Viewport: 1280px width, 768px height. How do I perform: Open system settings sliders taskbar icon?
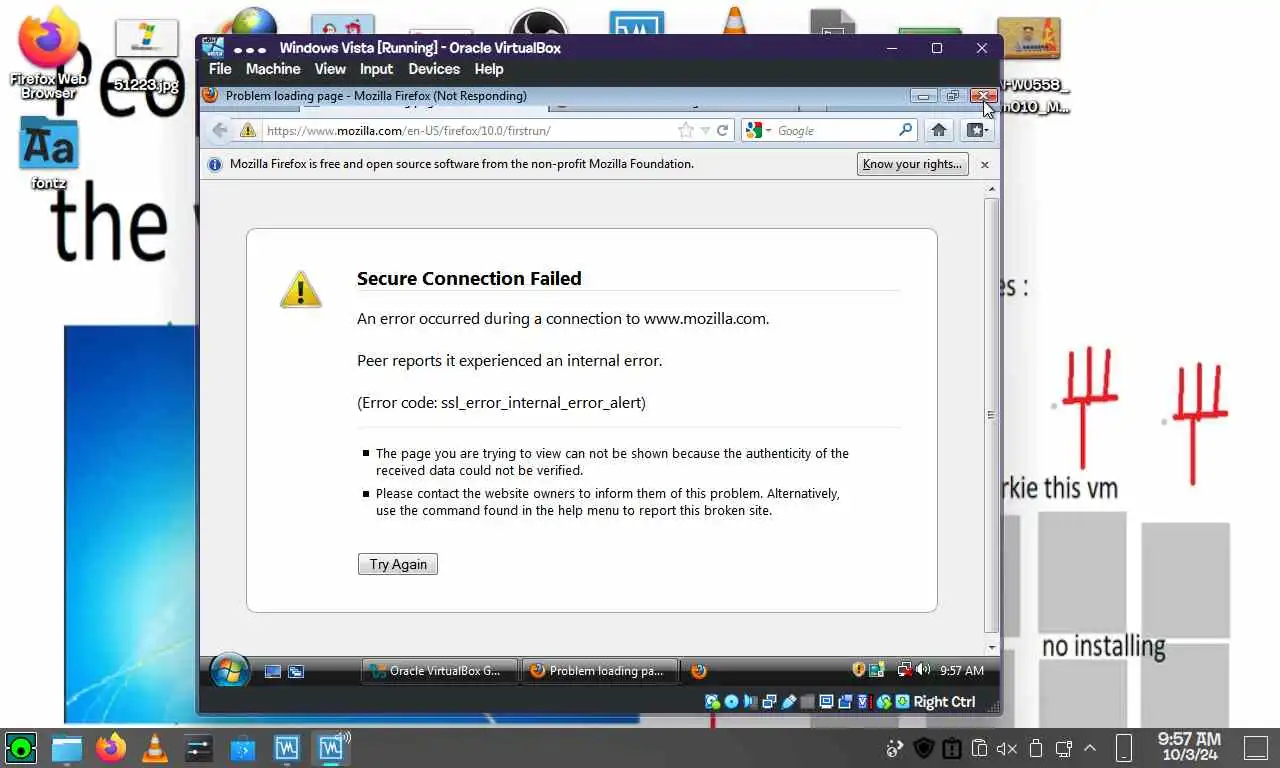tap(199, 747)
